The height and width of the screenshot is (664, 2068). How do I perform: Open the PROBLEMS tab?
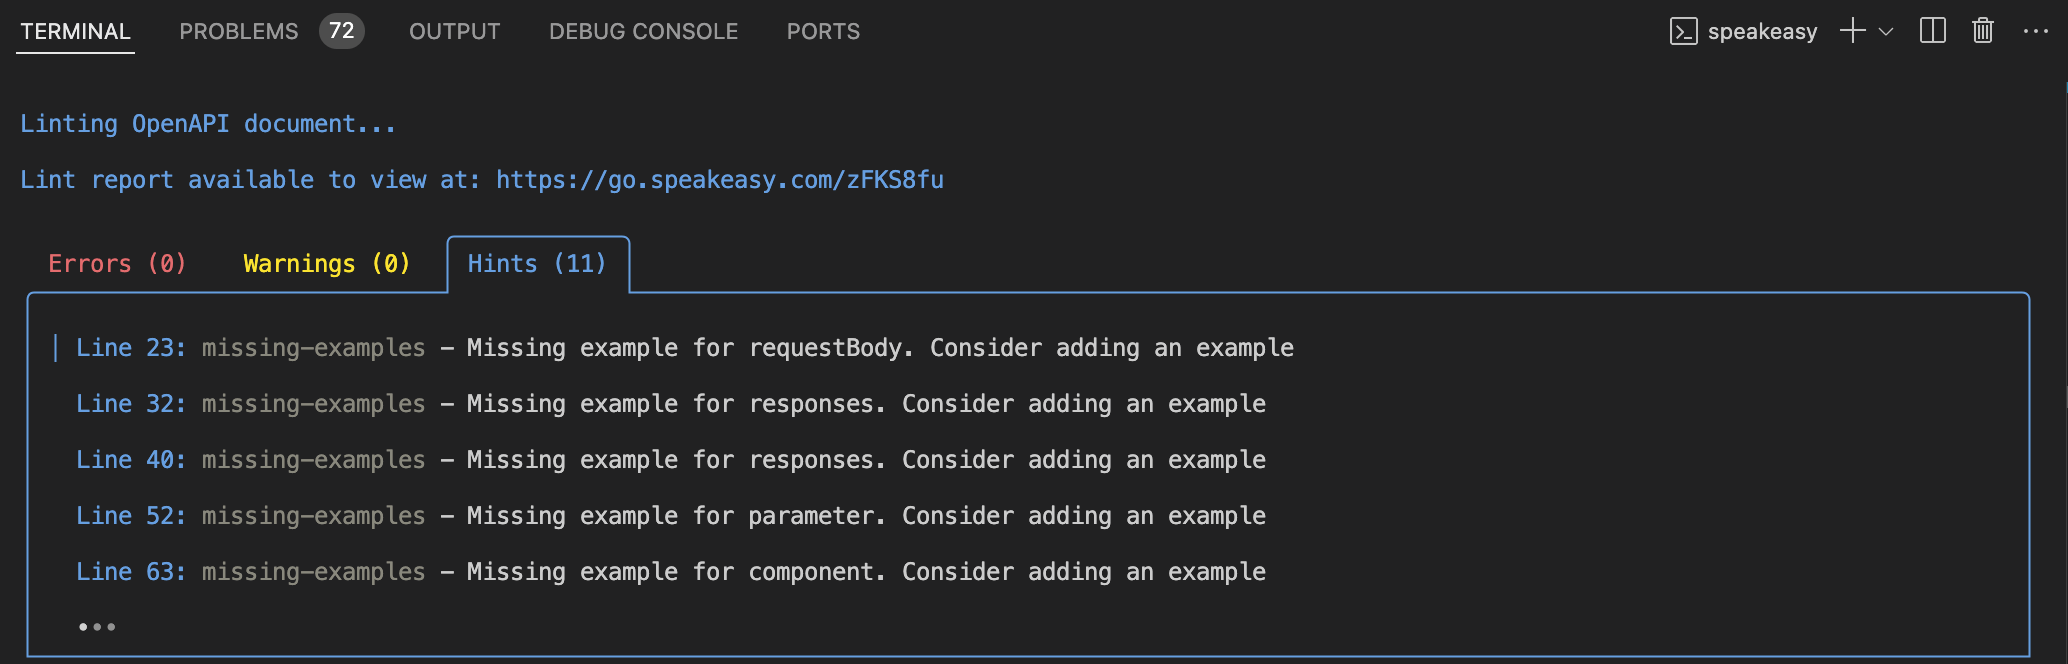(x=239, y=32)
